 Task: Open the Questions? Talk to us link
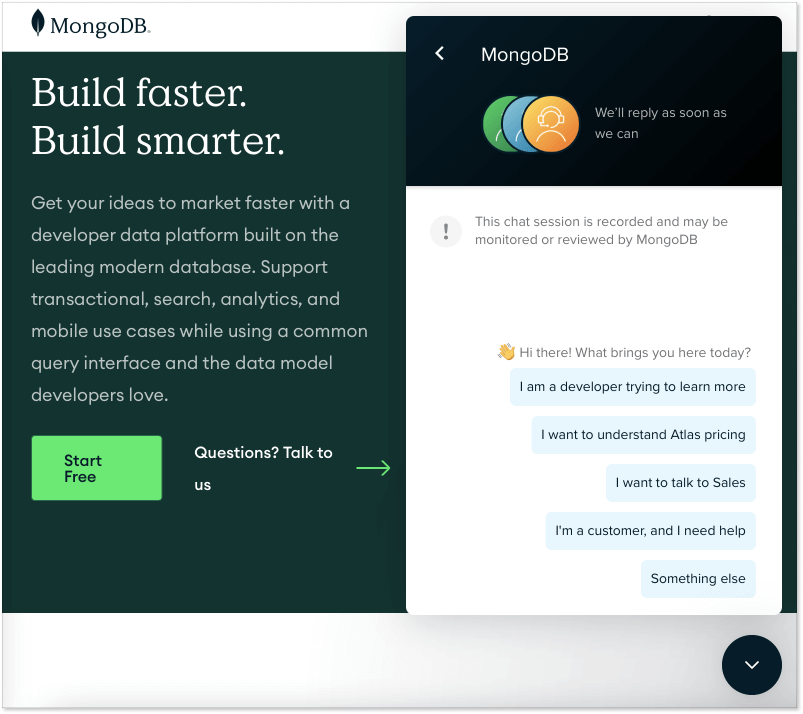[263, 469]
